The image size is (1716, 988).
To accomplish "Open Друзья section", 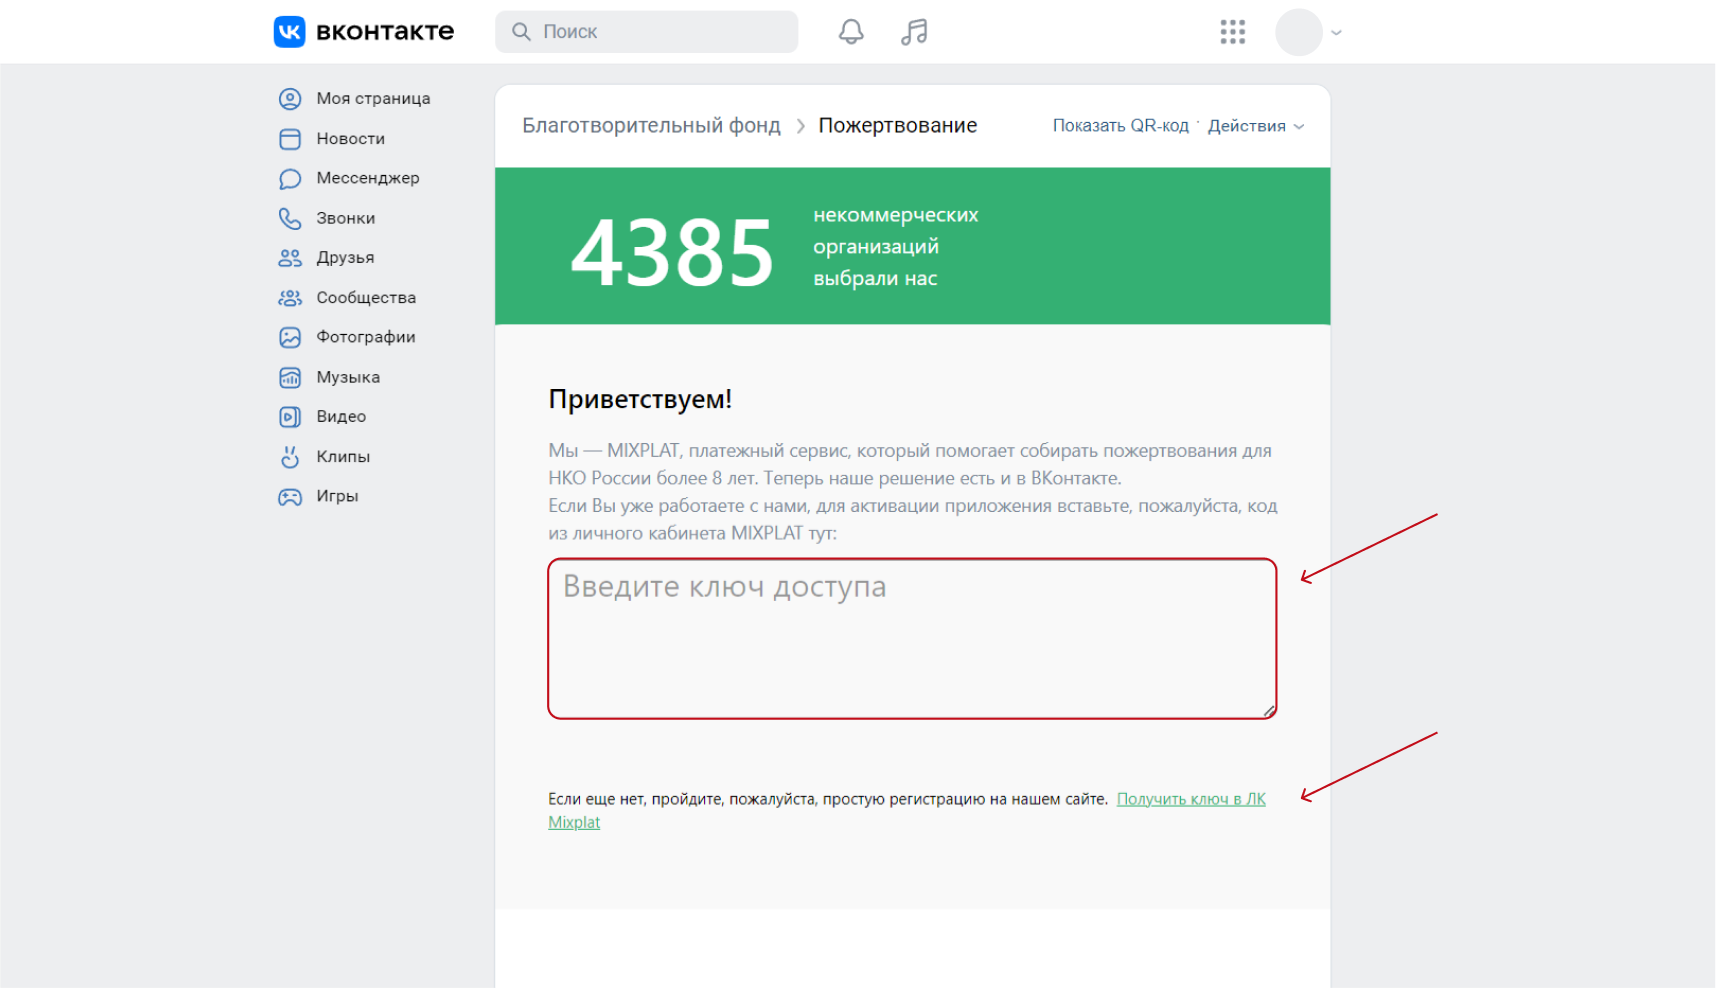I will pos(345,257).
